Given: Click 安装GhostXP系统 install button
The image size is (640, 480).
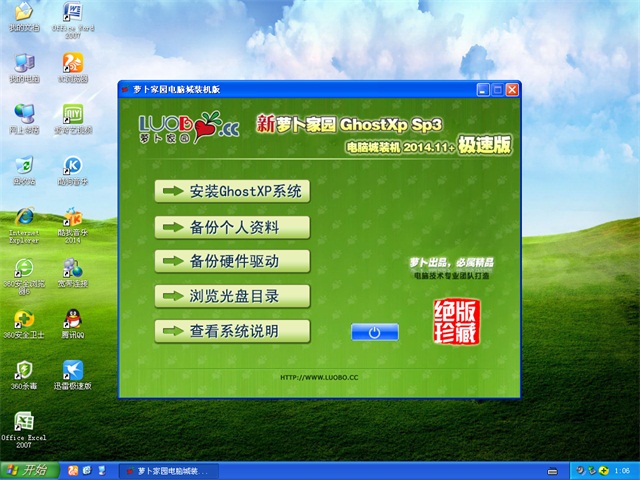Looking at the screenshot, I should (232, 190).
